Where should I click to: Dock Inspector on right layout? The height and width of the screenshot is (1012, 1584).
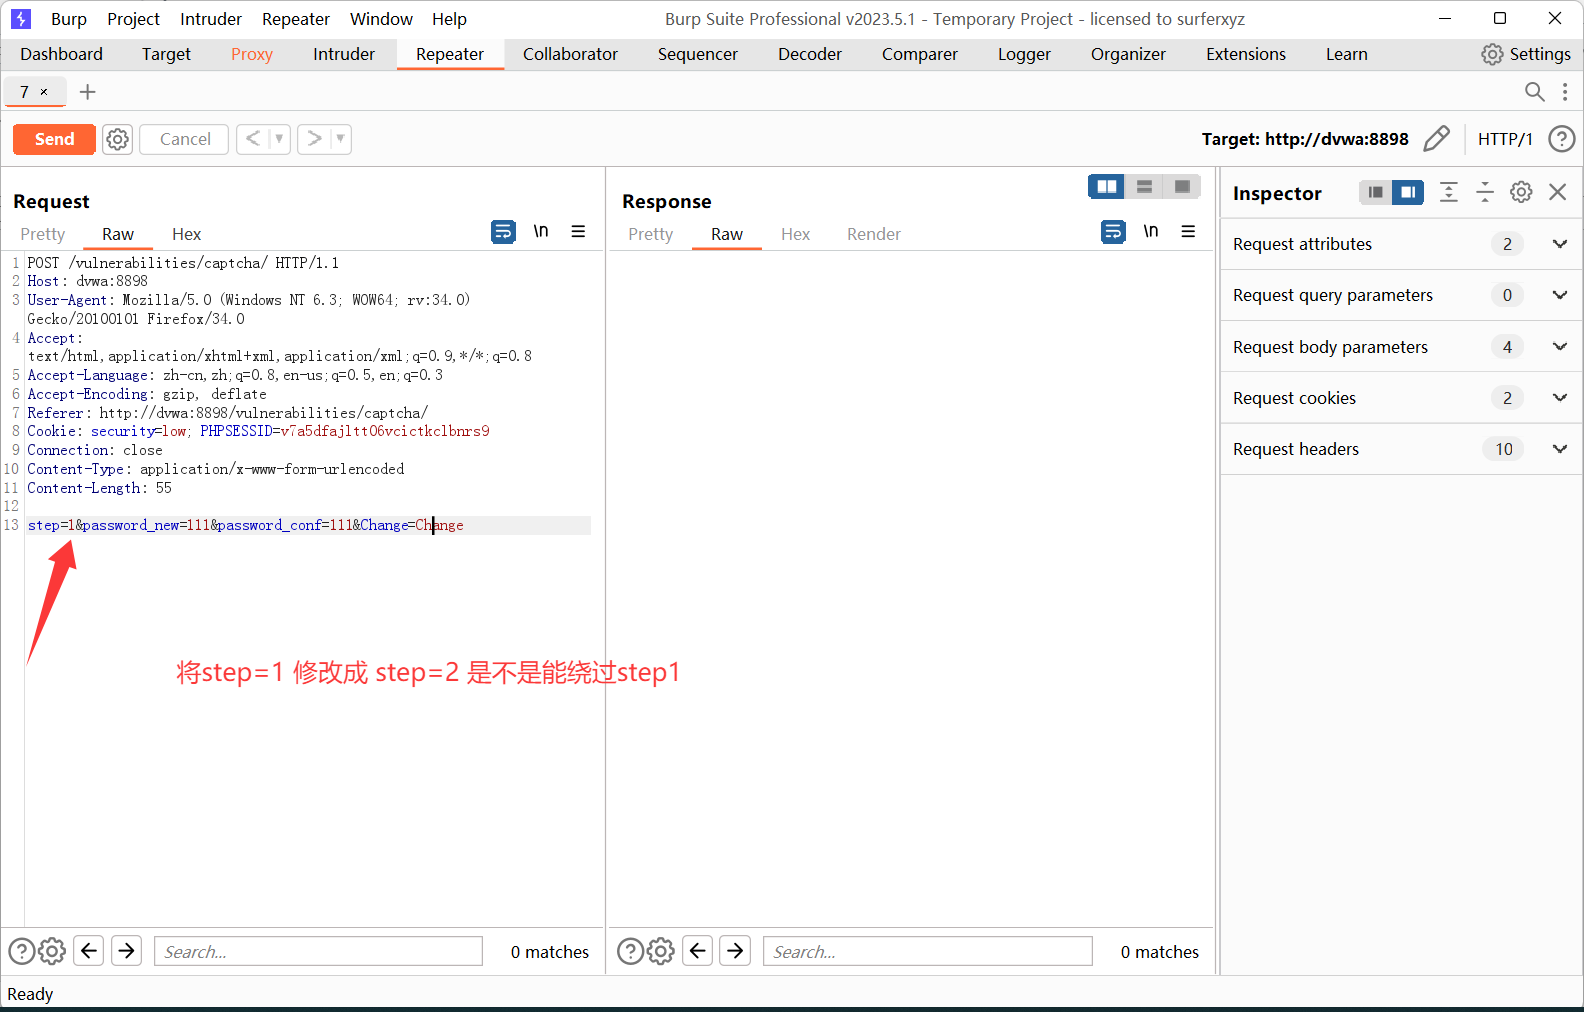1408,192
